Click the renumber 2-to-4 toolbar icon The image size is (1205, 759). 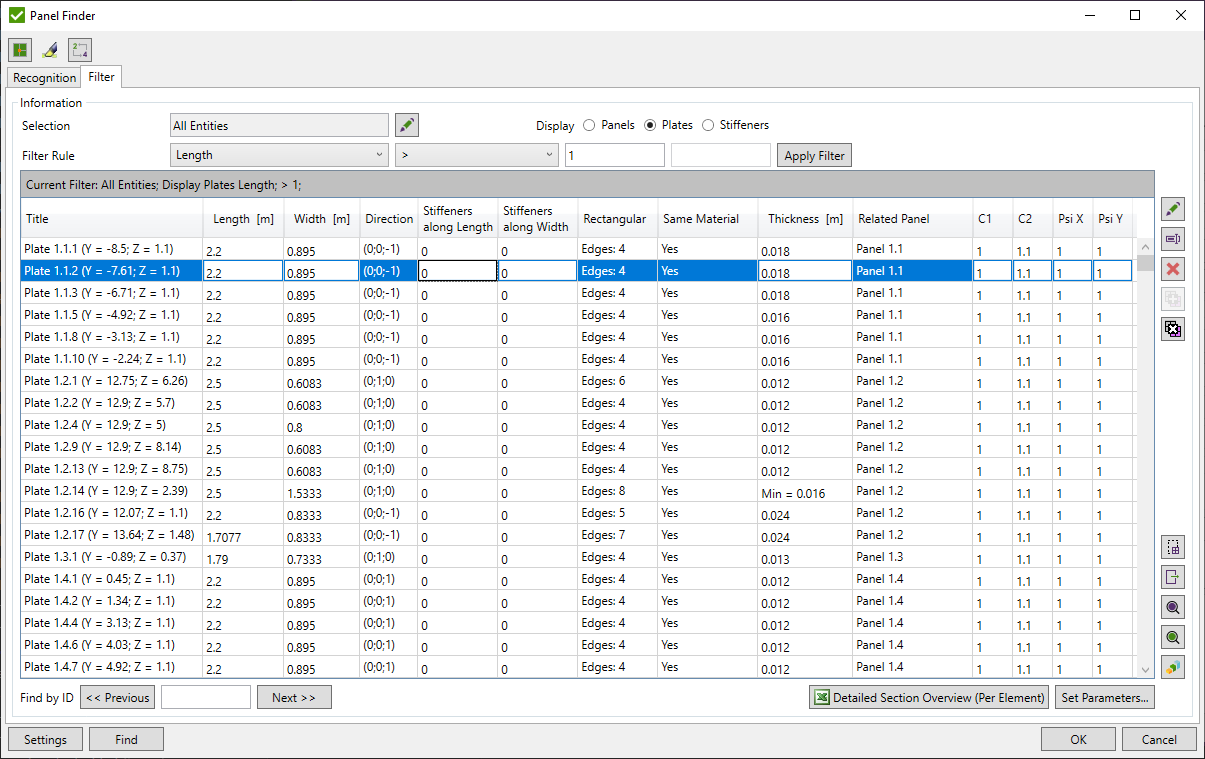[x=80, y=50]
